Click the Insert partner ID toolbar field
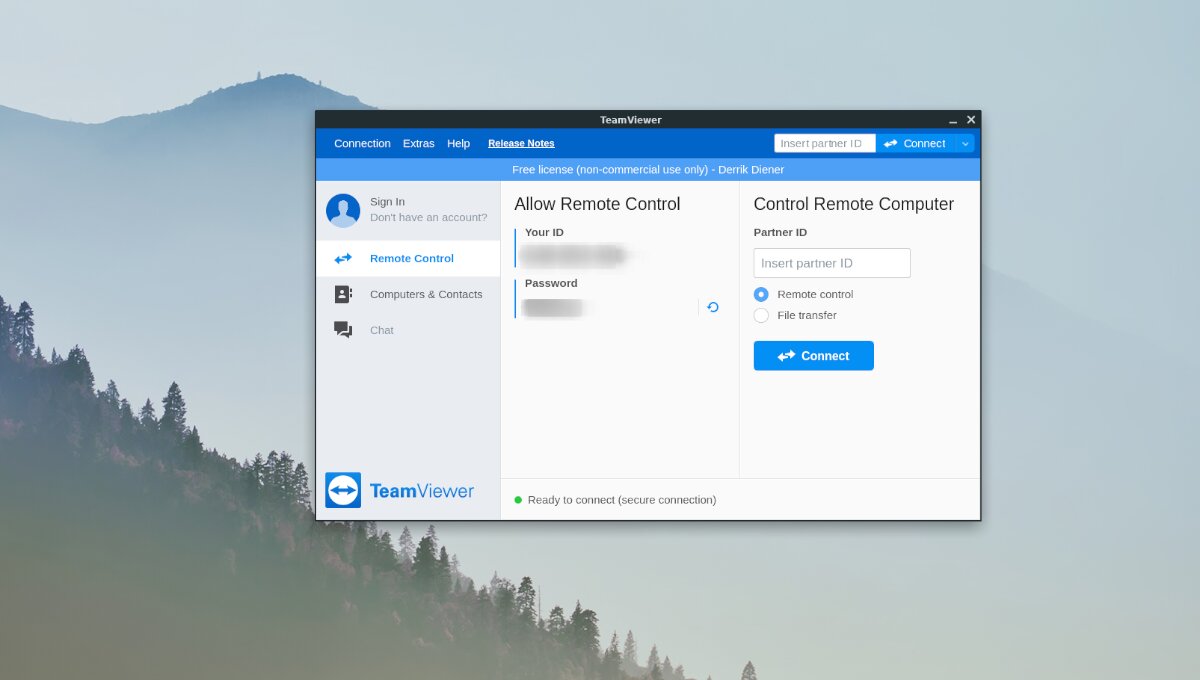1200x680 pixels. (x=824, y=143)
